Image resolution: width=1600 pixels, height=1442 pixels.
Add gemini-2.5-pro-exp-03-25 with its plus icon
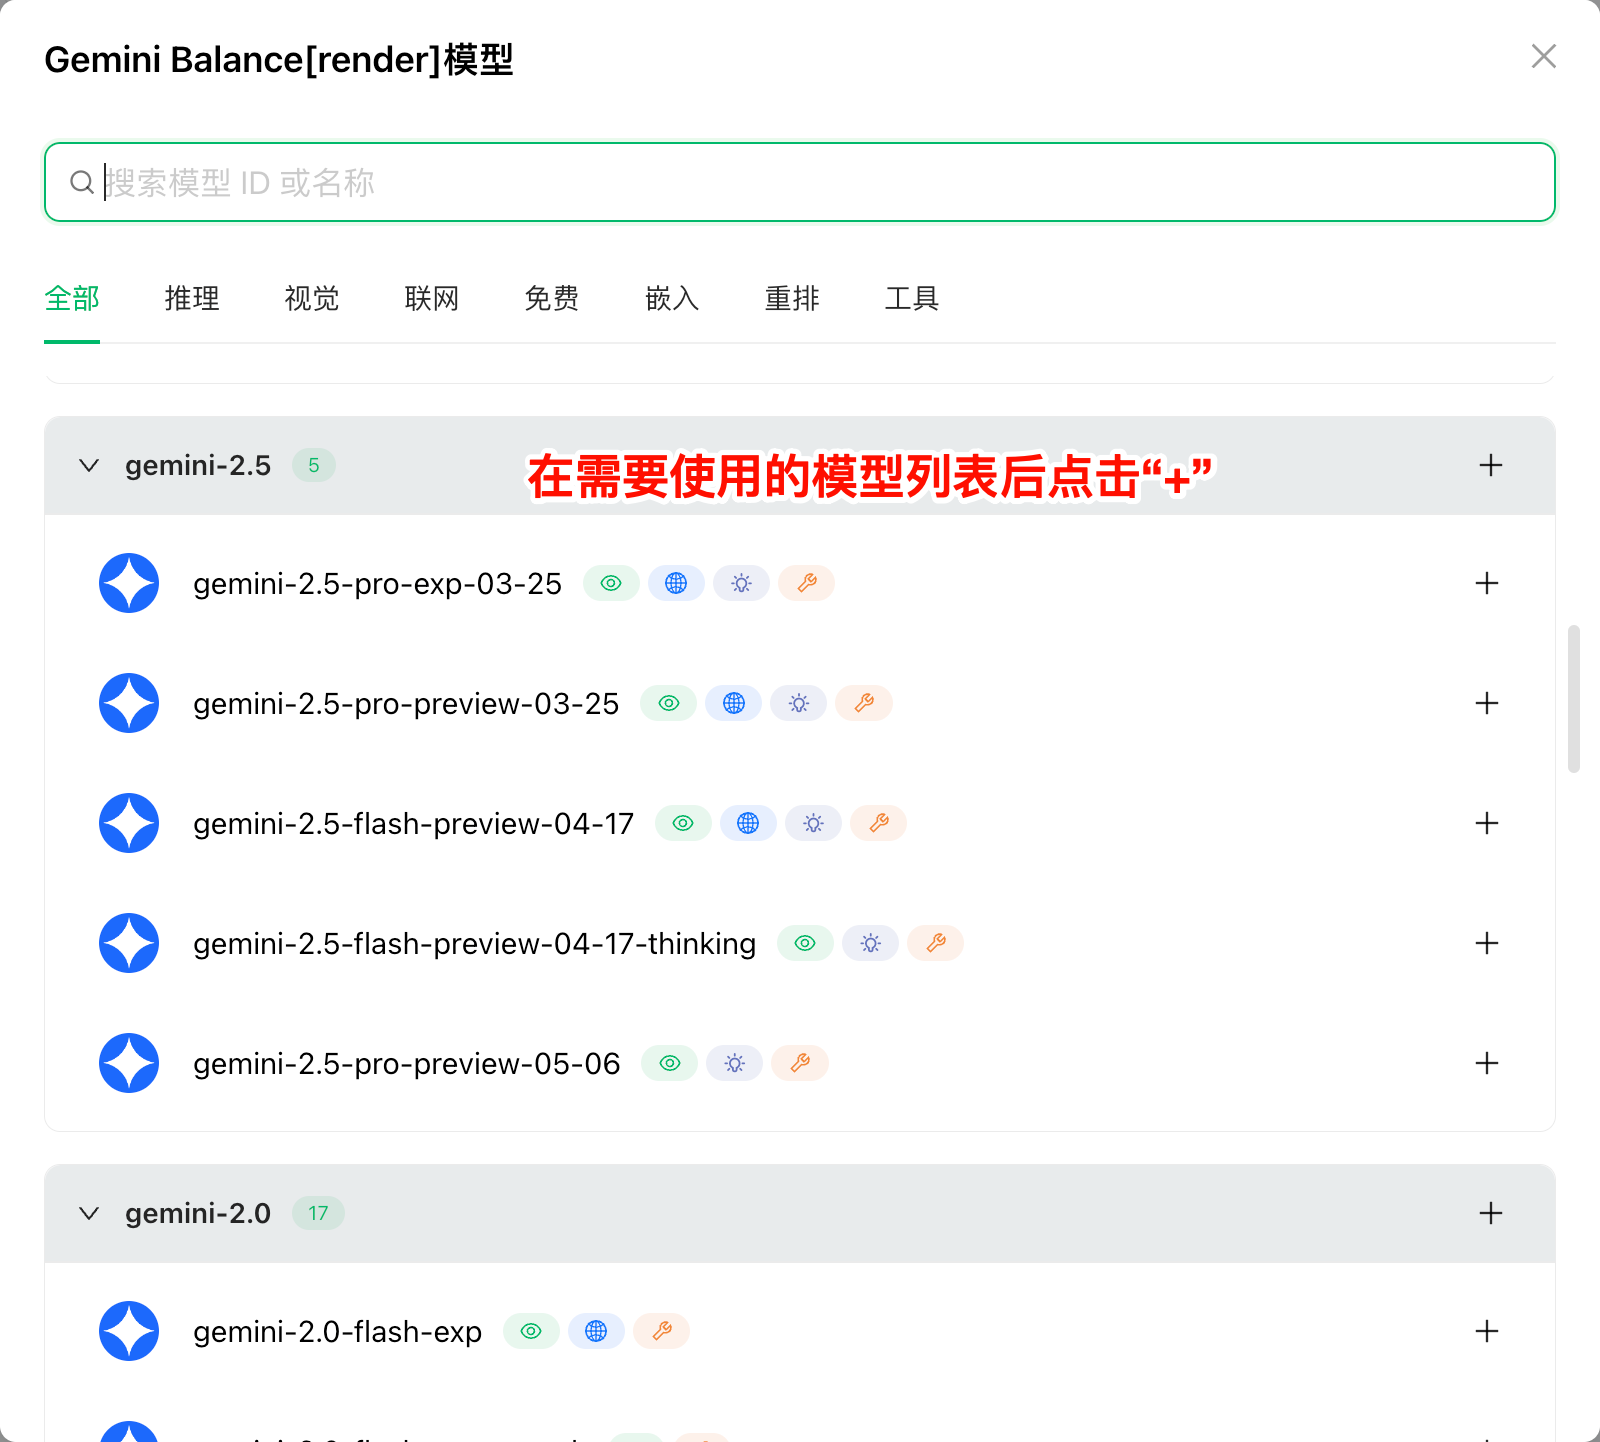[1487, 583]
